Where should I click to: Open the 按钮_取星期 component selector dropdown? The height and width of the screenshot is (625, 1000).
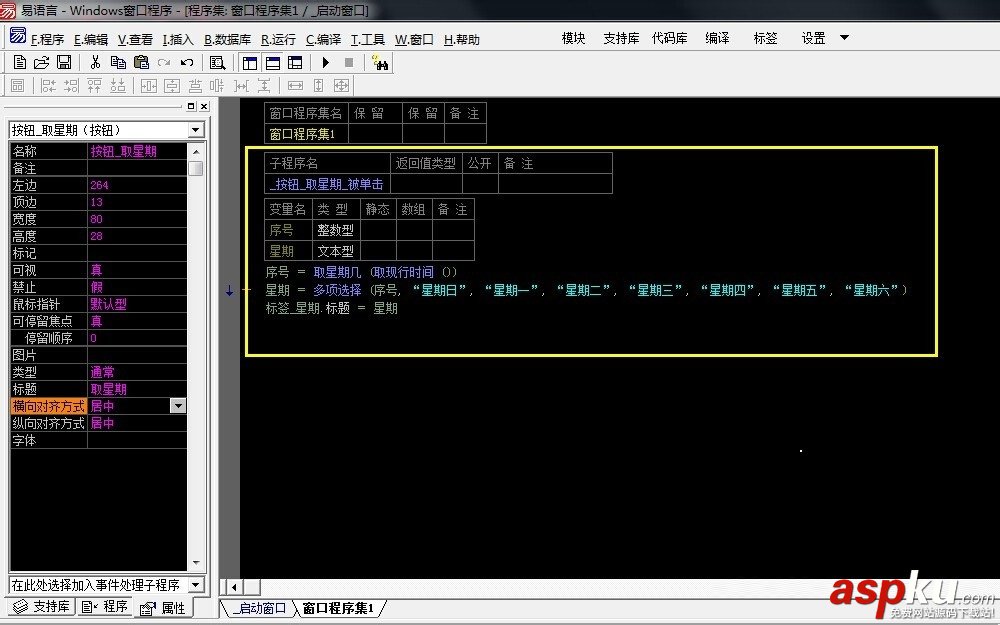coord(195,130)
